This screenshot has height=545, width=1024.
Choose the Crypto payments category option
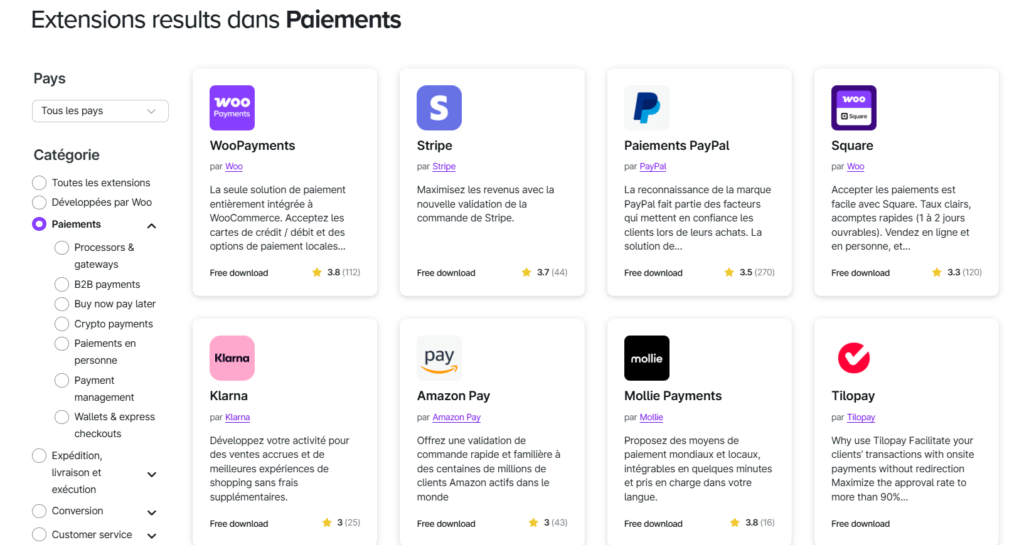62,324
